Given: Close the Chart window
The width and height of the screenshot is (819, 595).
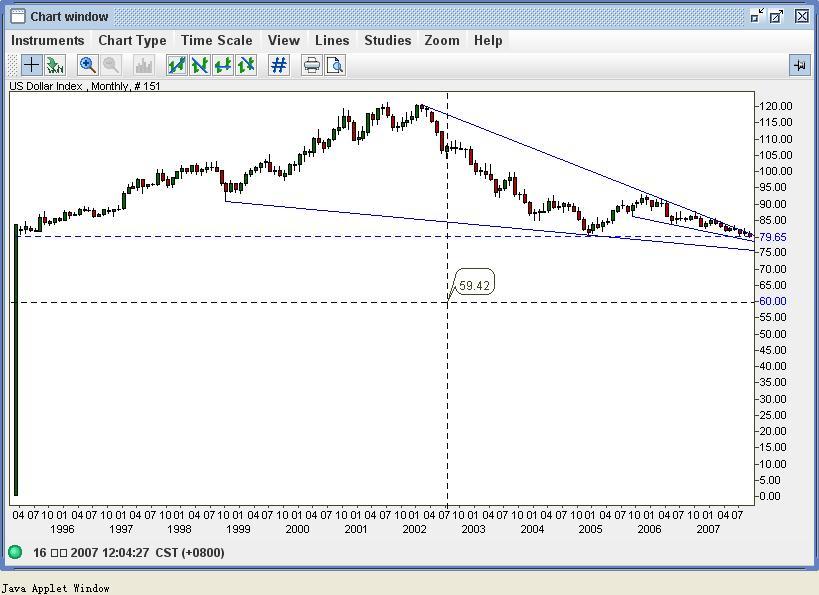Looking at the screenshot, I should [802, 16].
